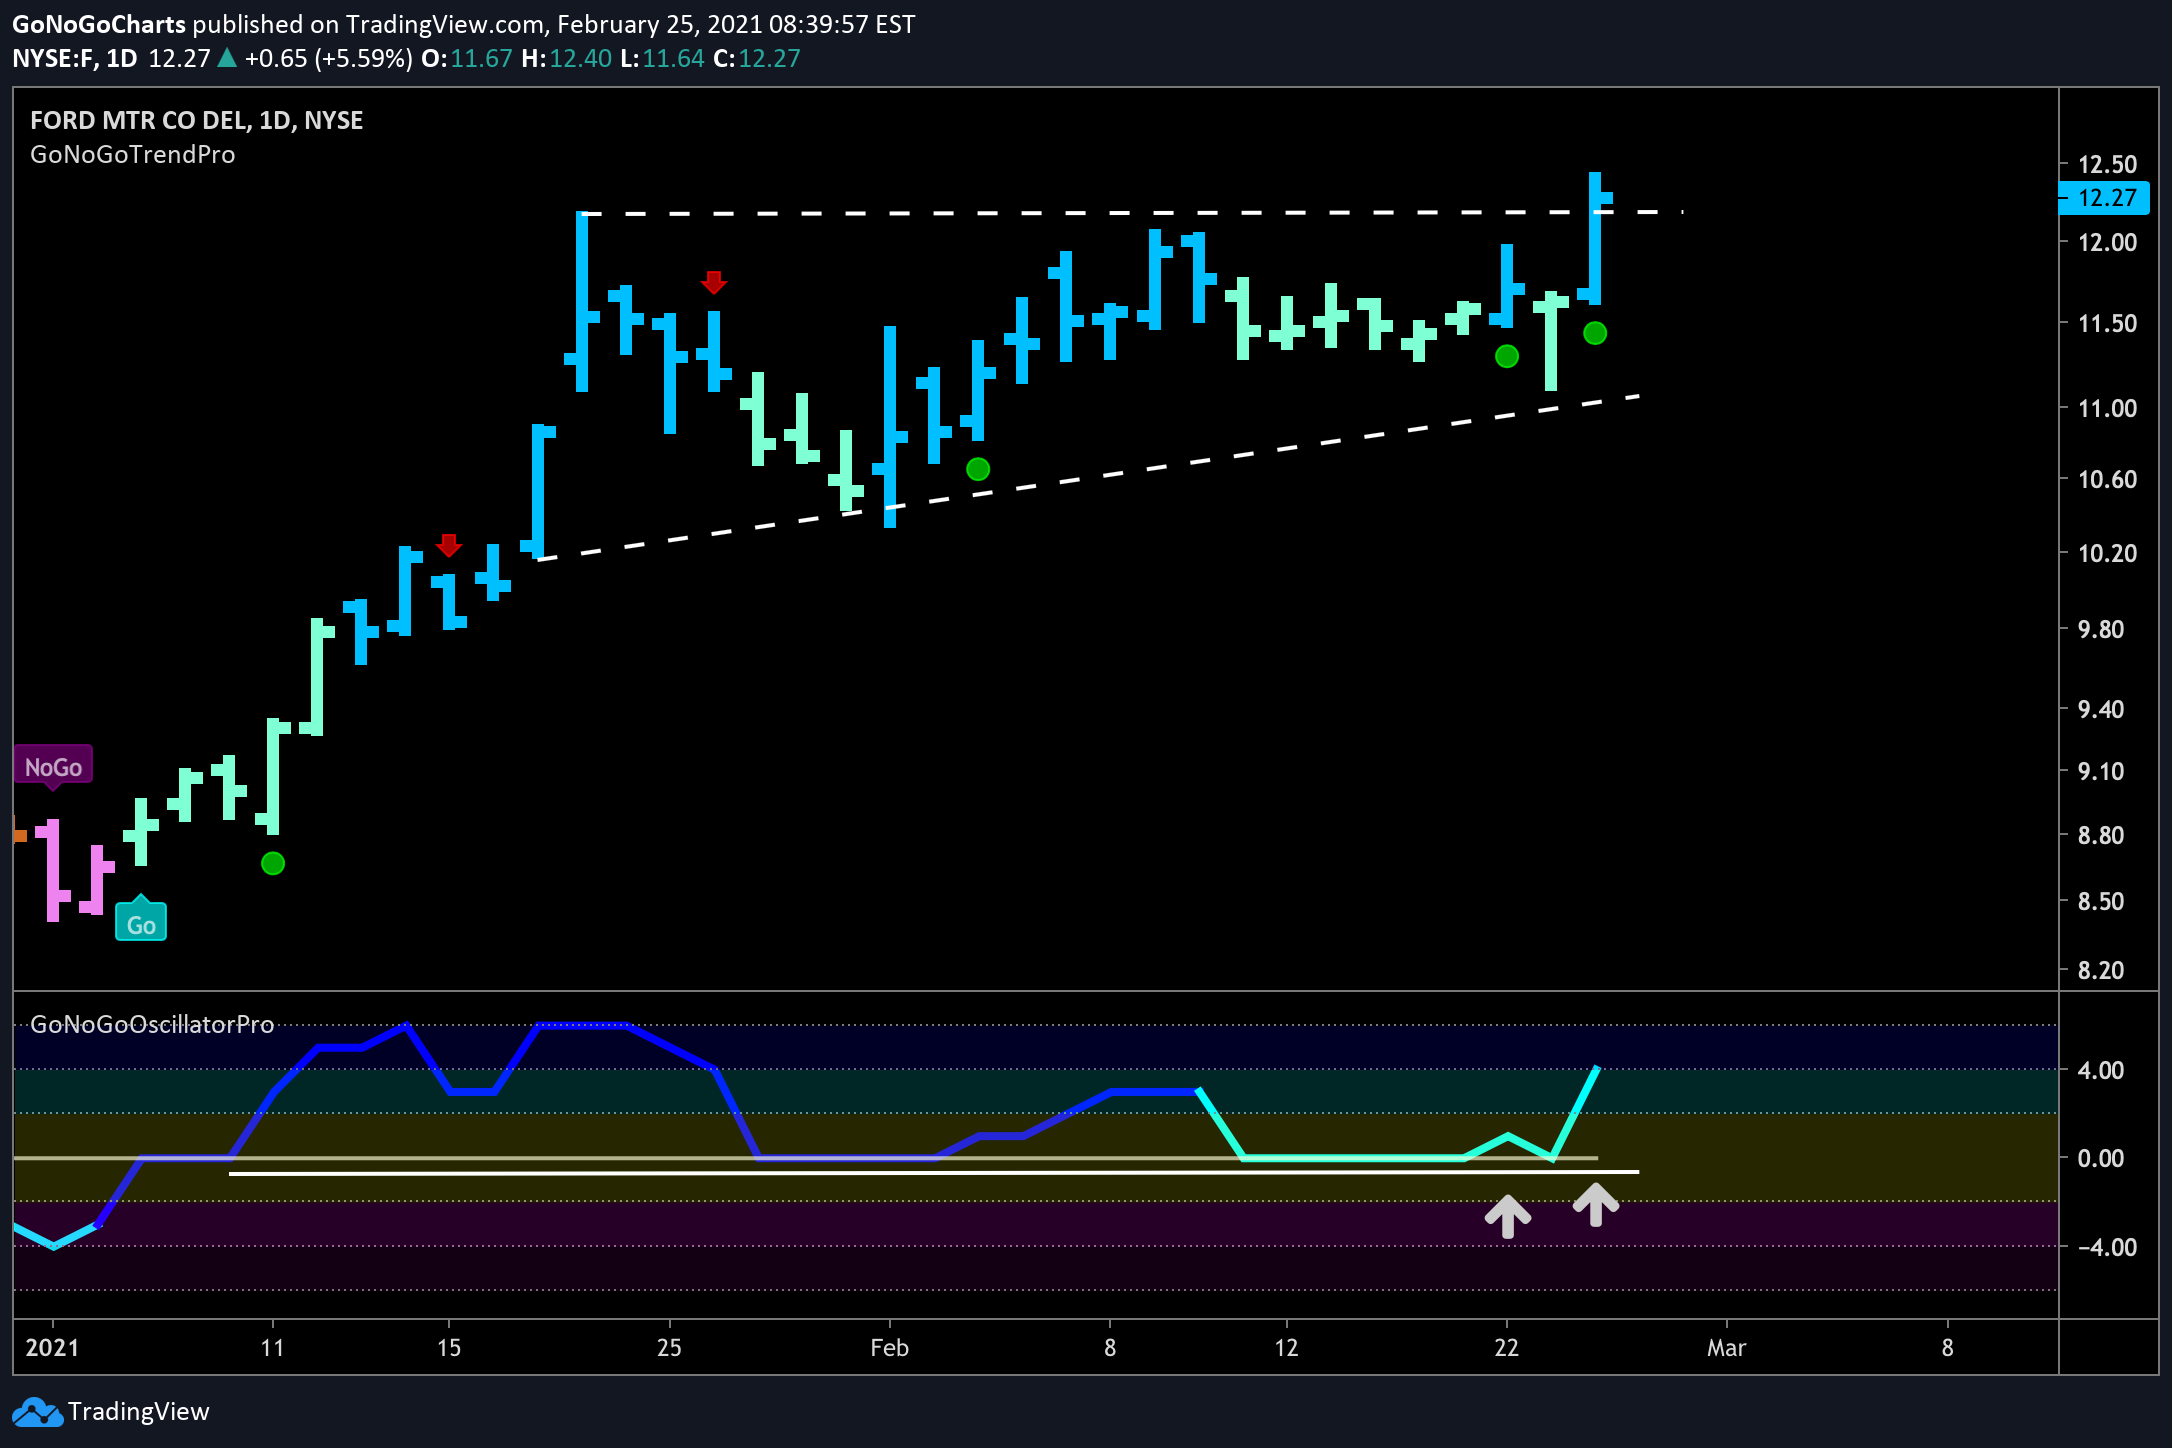This screenshot has height=1448, width=2172.
Task: Click the red down arrow near January 15
Action: 449,545
